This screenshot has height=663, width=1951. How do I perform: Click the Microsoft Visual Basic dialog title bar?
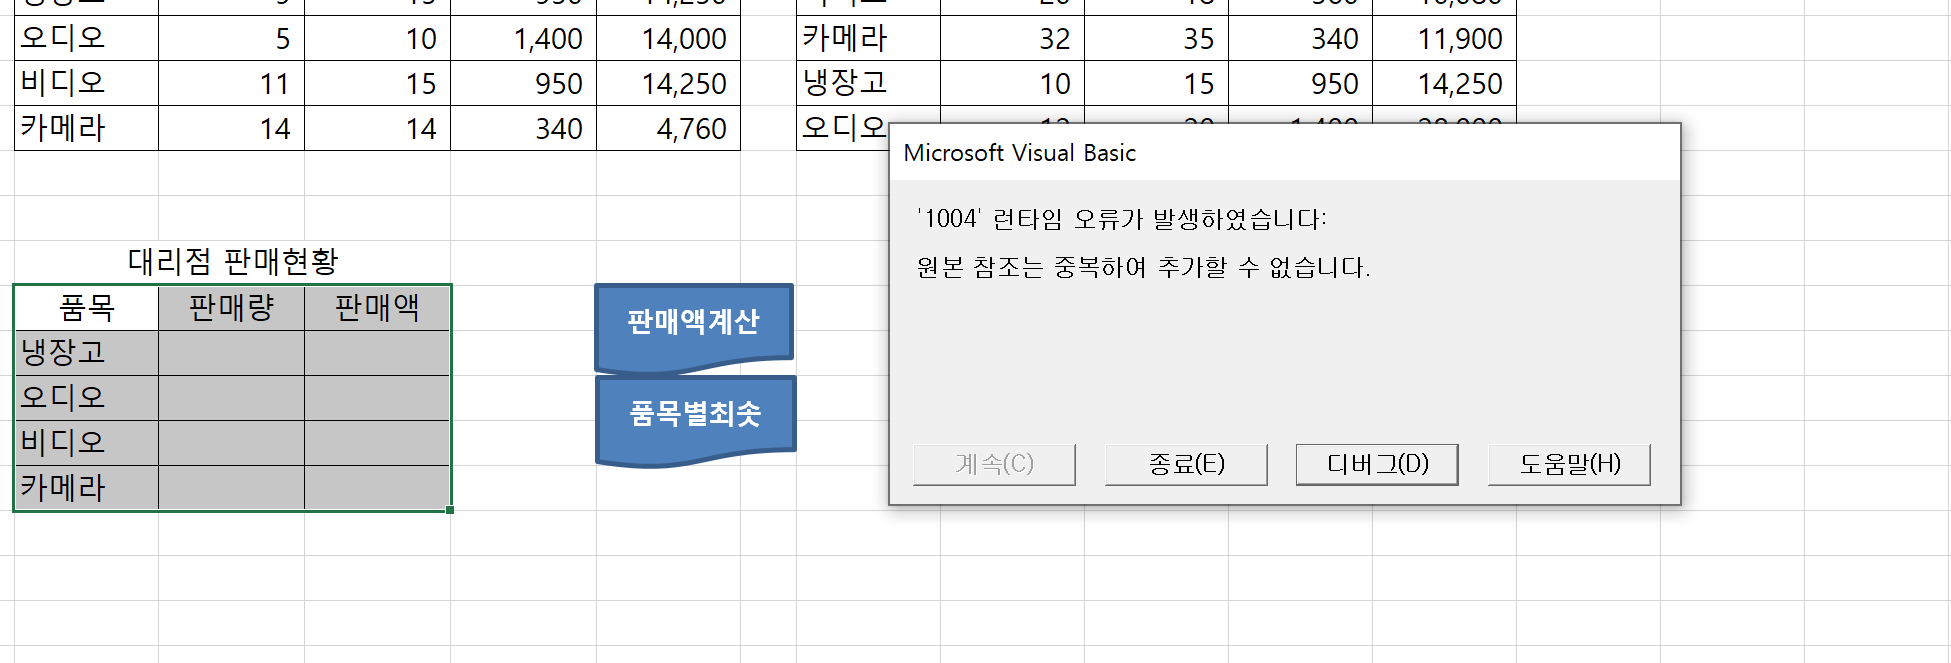point(1284,153)
